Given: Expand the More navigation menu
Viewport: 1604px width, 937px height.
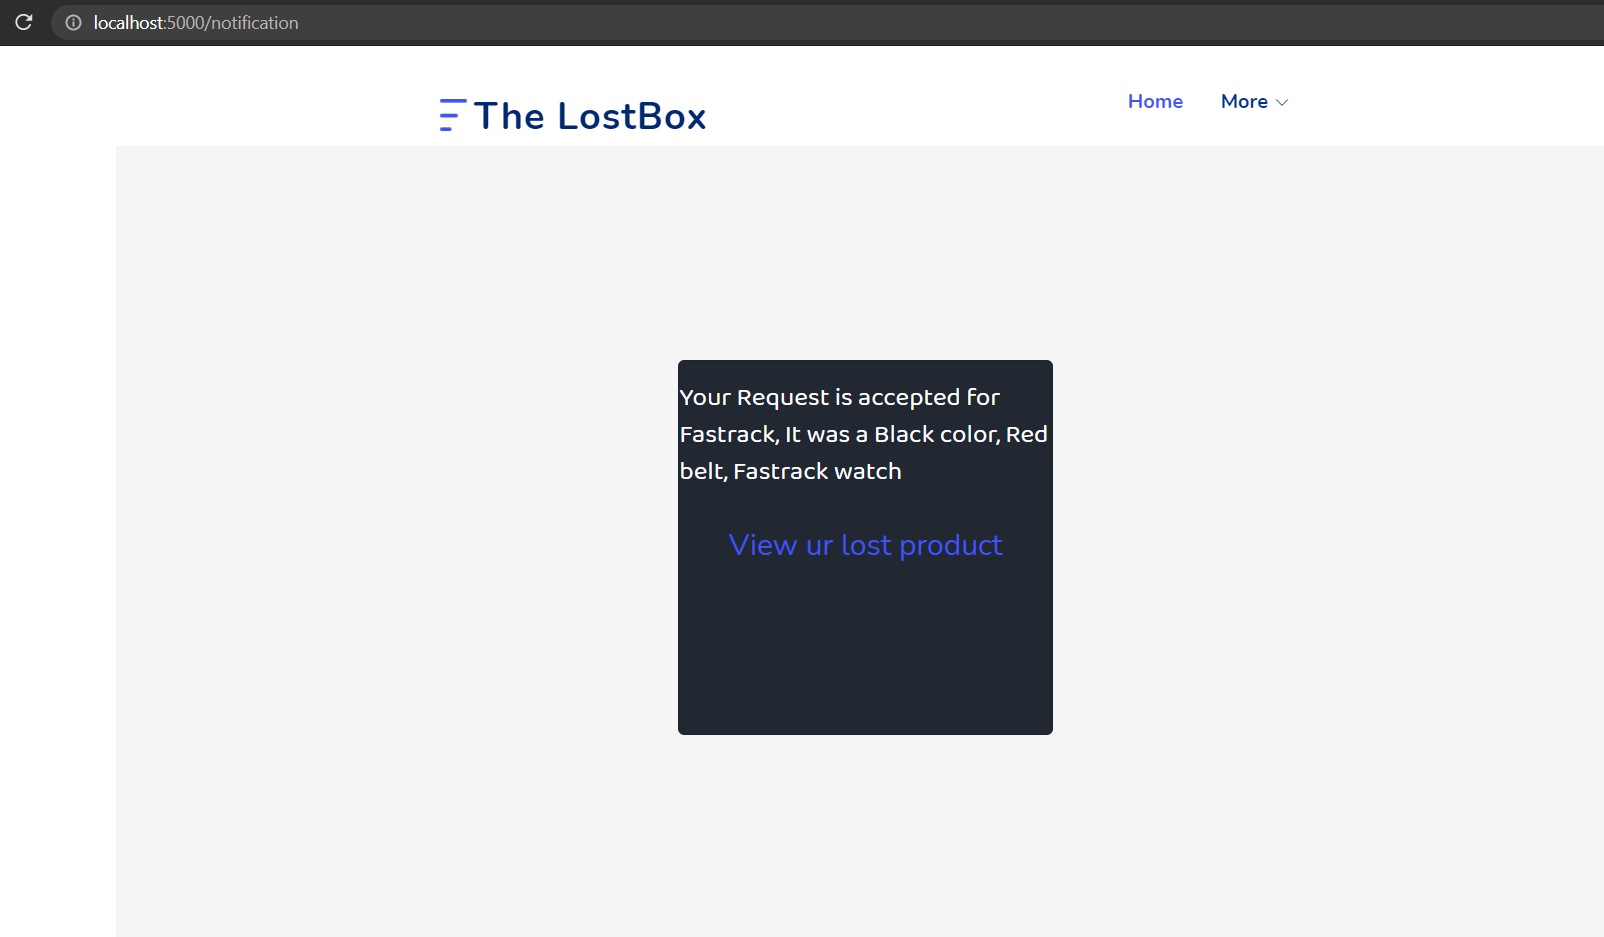Looking at the screenshot, I should (1254, 101).
